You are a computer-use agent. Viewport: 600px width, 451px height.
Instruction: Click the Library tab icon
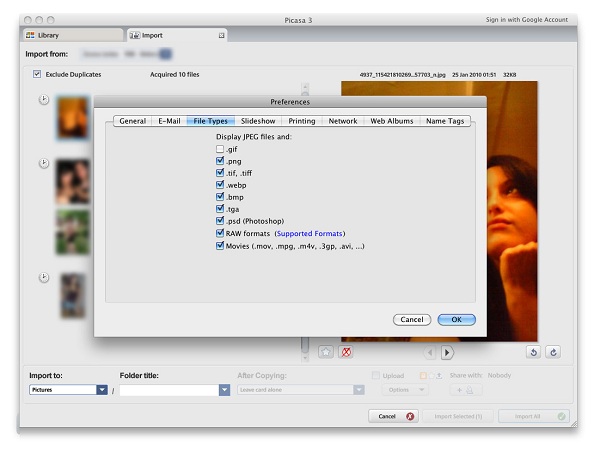tap(30, 35)
